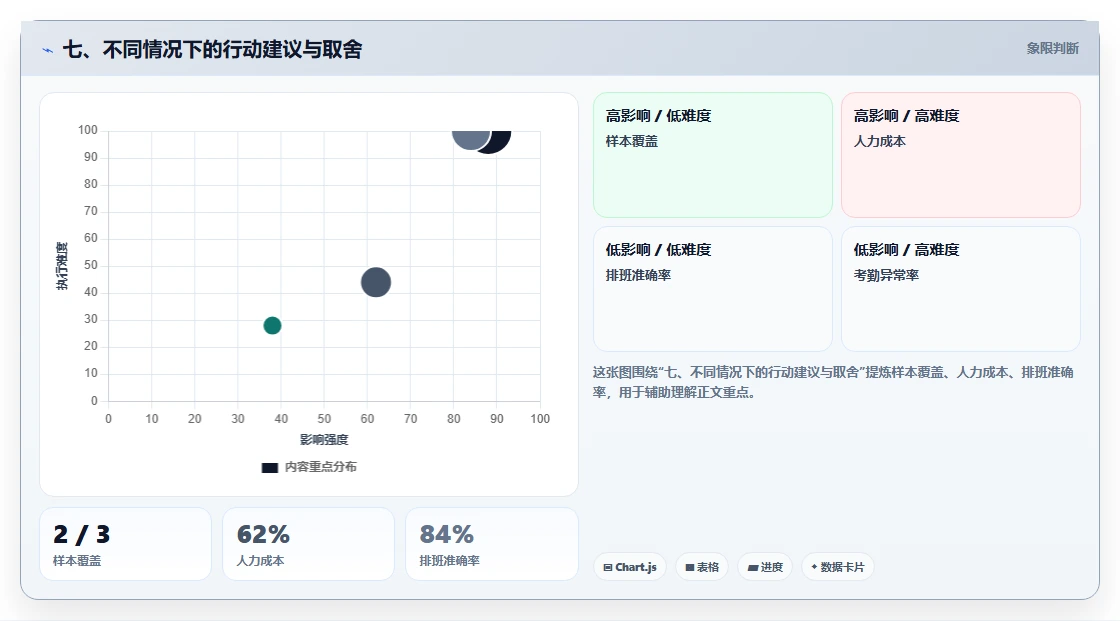Open the 高影响 / 高难度 quadrant card
1120x621 pixels.
tap(961, 155)
